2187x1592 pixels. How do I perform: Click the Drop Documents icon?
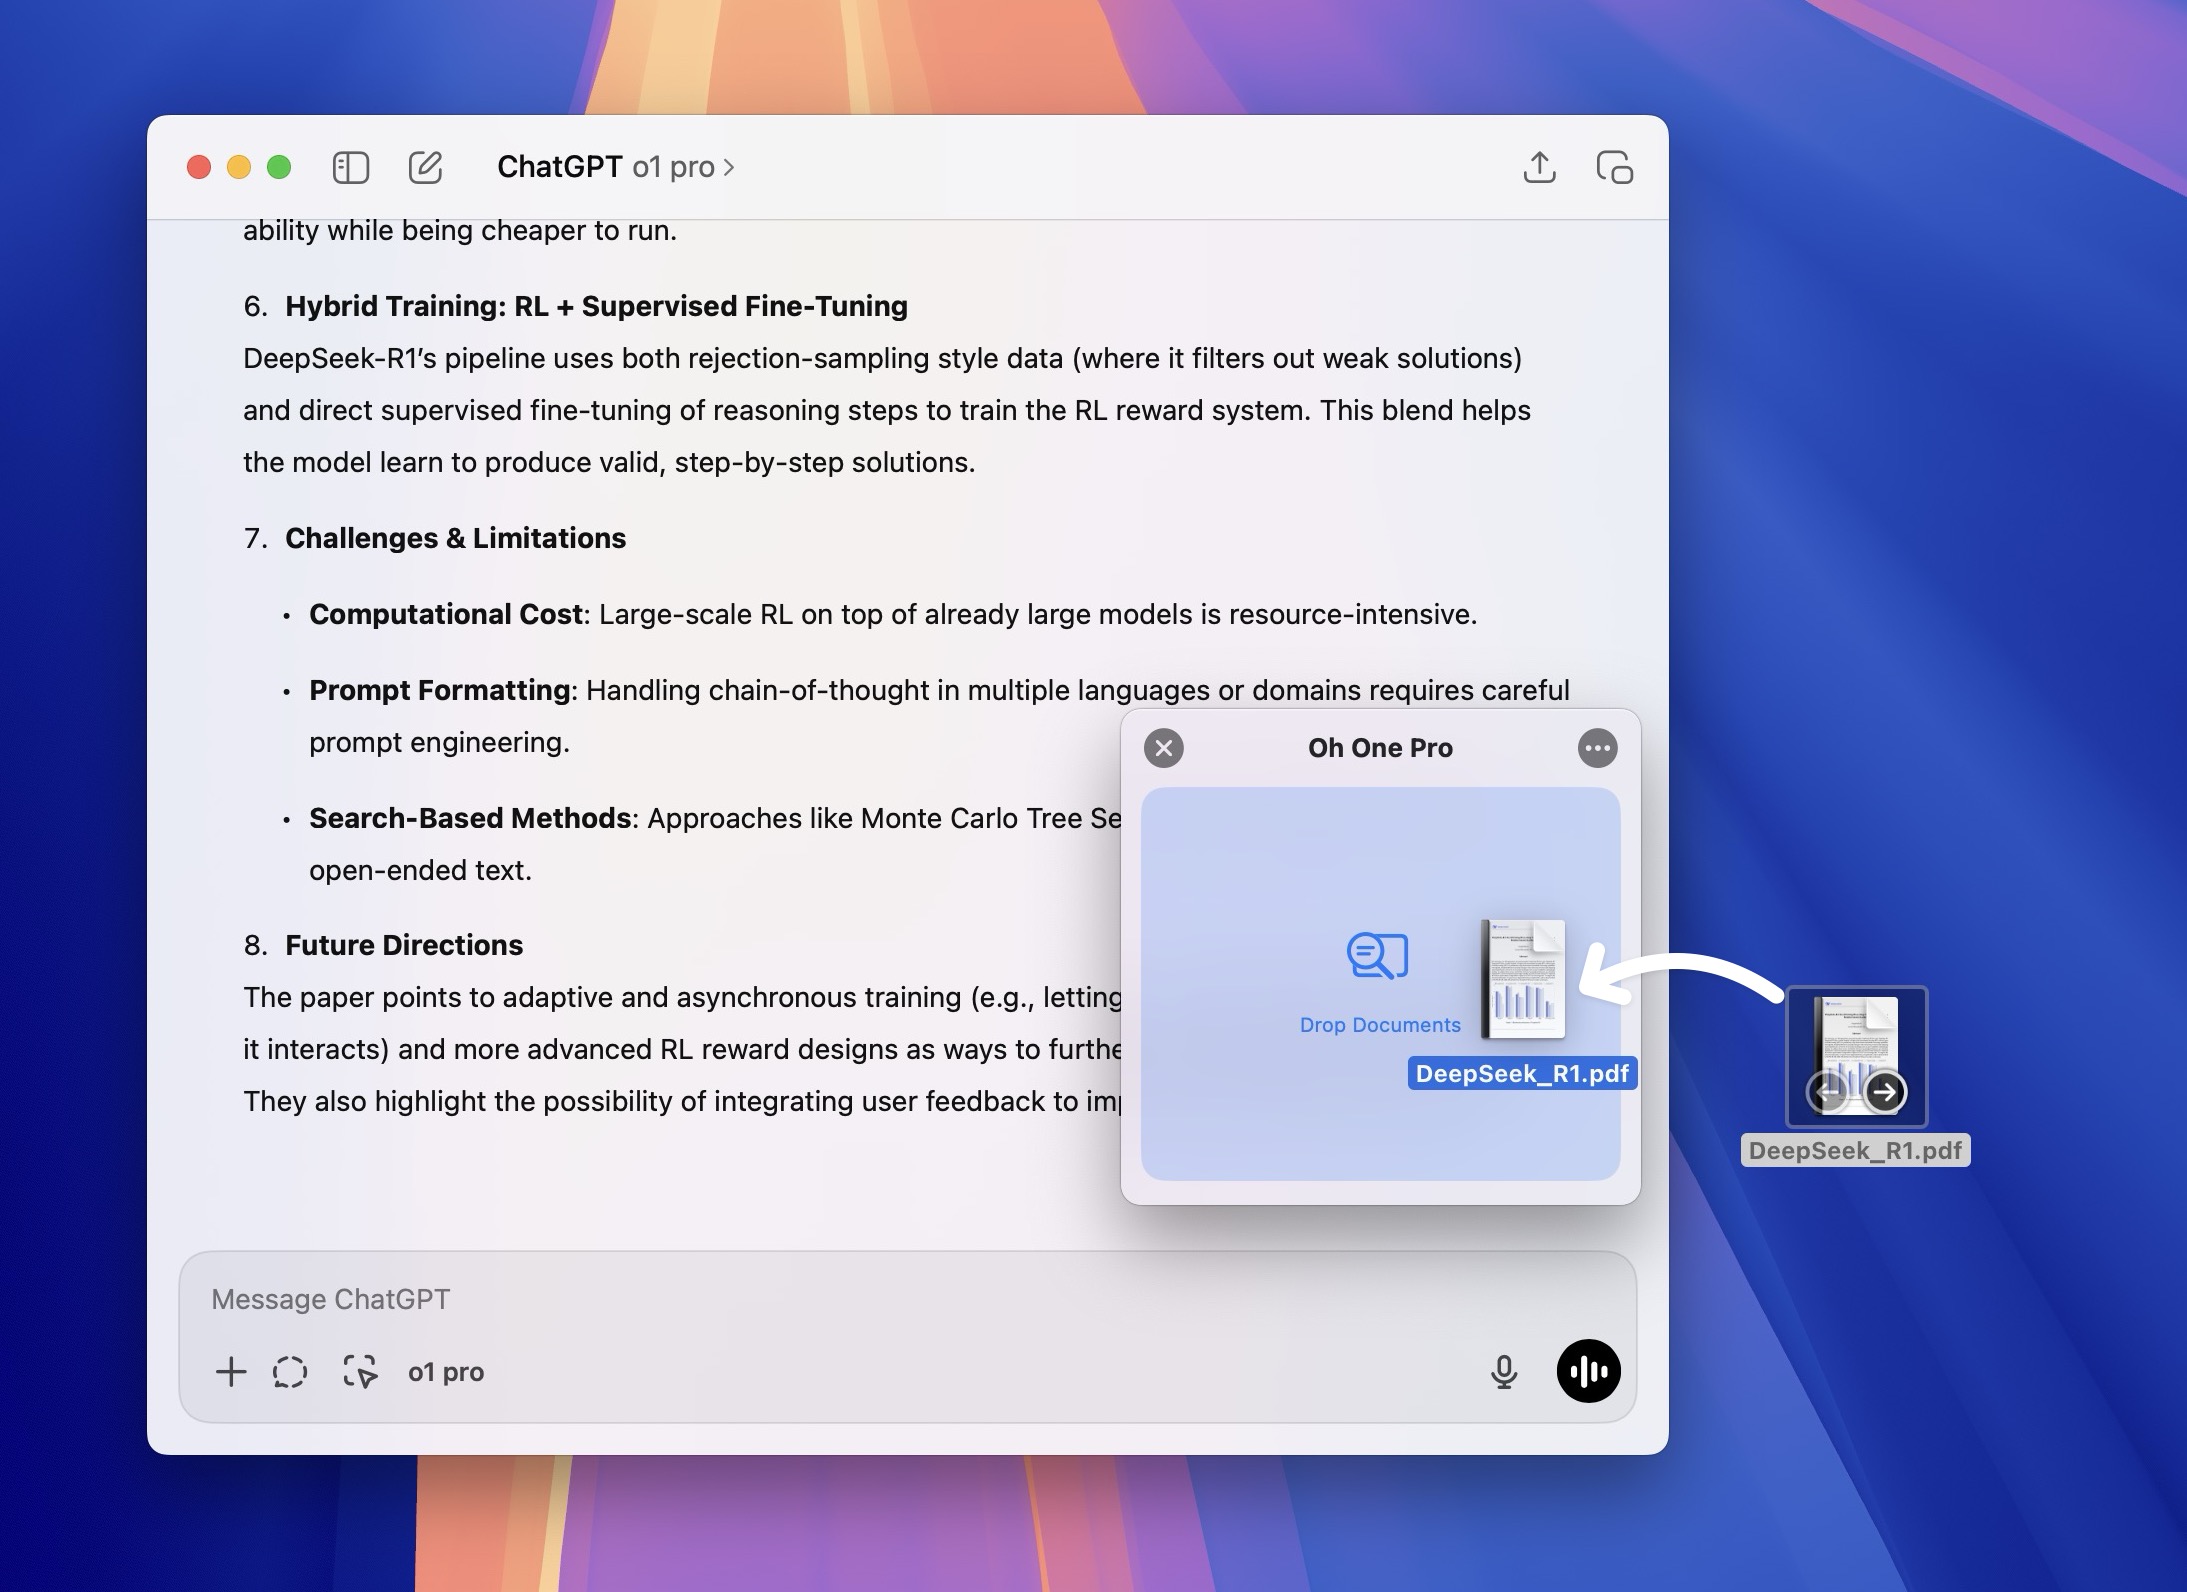(1378, 956)
